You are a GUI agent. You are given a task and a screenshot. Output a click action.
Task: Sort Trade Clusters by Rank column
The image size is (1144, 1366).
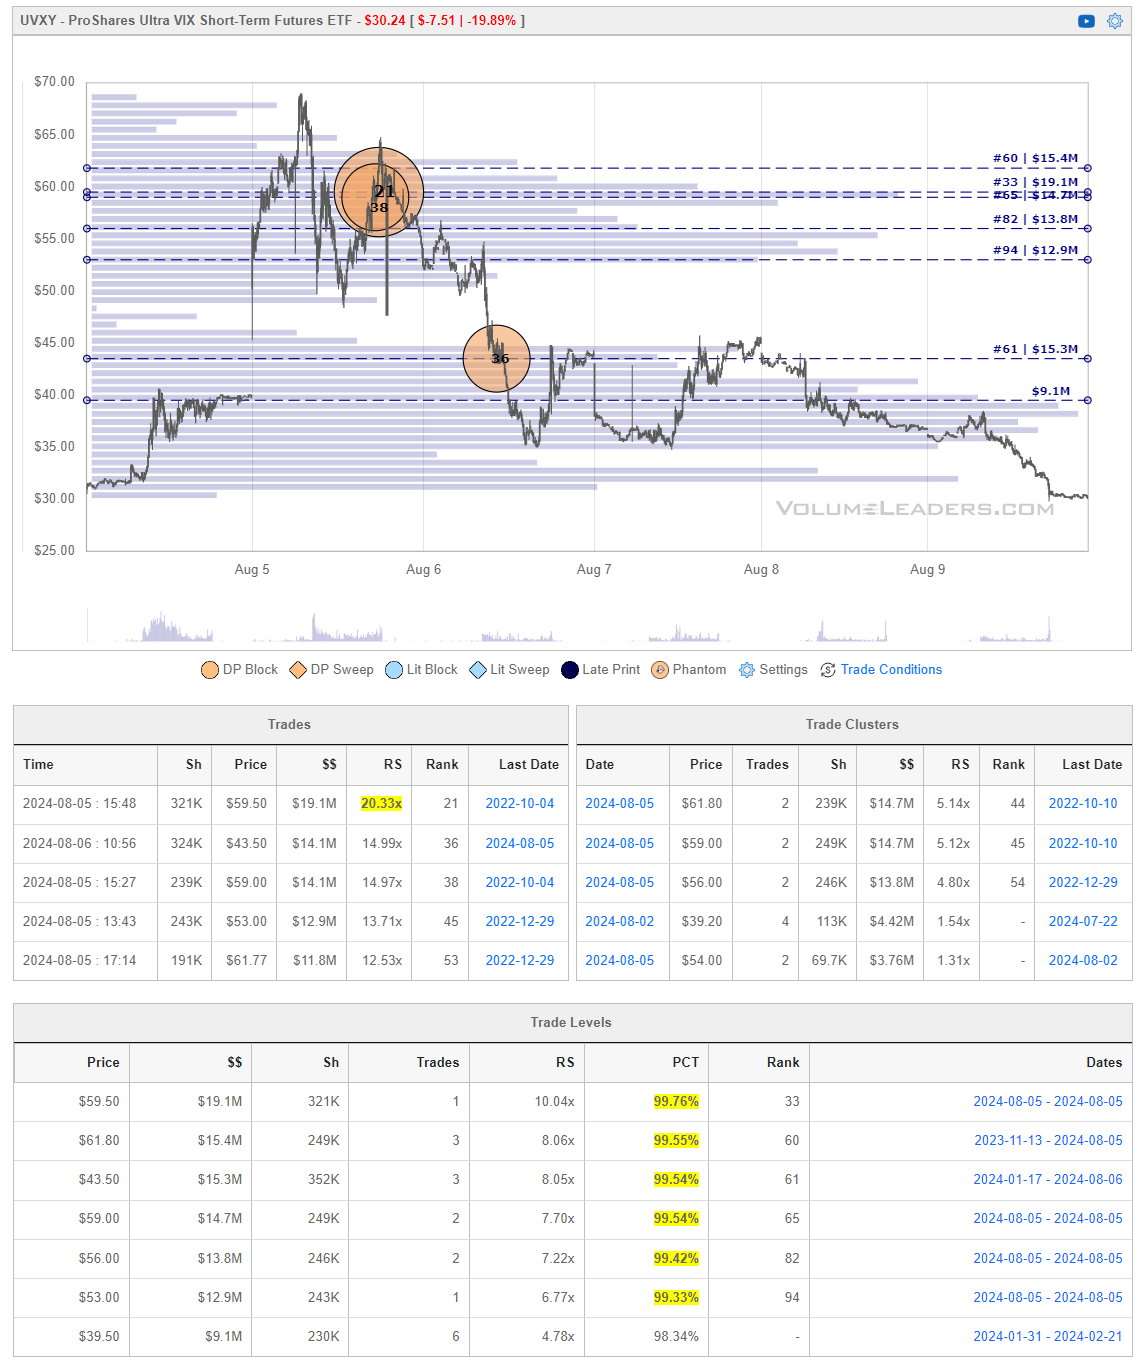(1008, 764)
